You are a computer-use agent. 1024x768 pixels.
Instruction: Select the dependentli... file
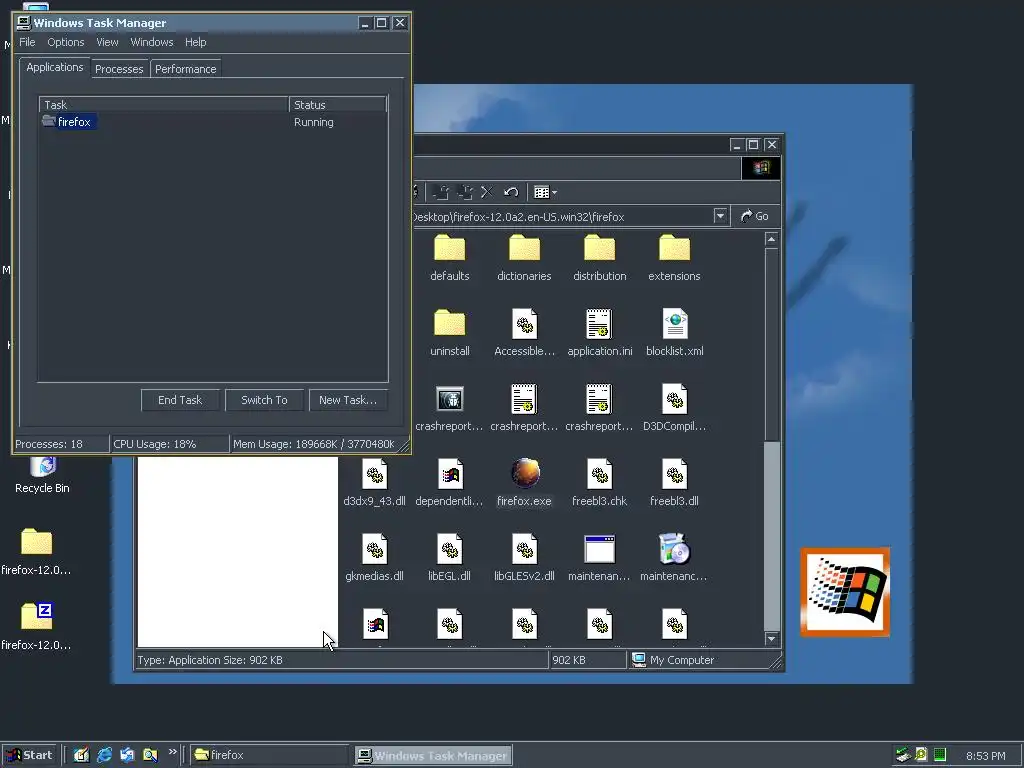click(449, 483)
